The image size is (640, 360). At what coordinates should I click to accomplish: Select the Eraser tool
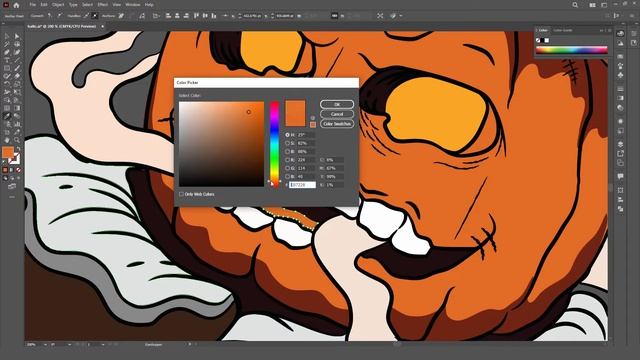coord(17,76)
